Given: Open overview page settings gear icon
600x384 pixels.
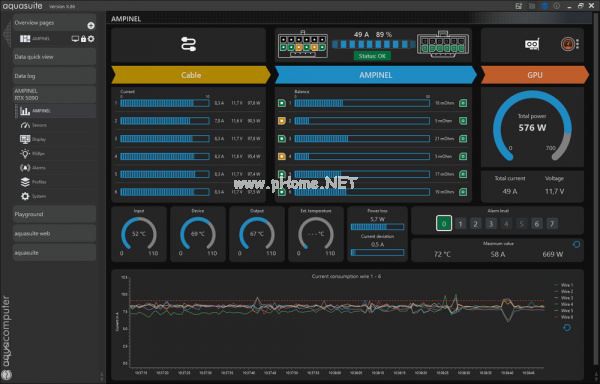Looking at the screenshot, I should tap(91, 39).
